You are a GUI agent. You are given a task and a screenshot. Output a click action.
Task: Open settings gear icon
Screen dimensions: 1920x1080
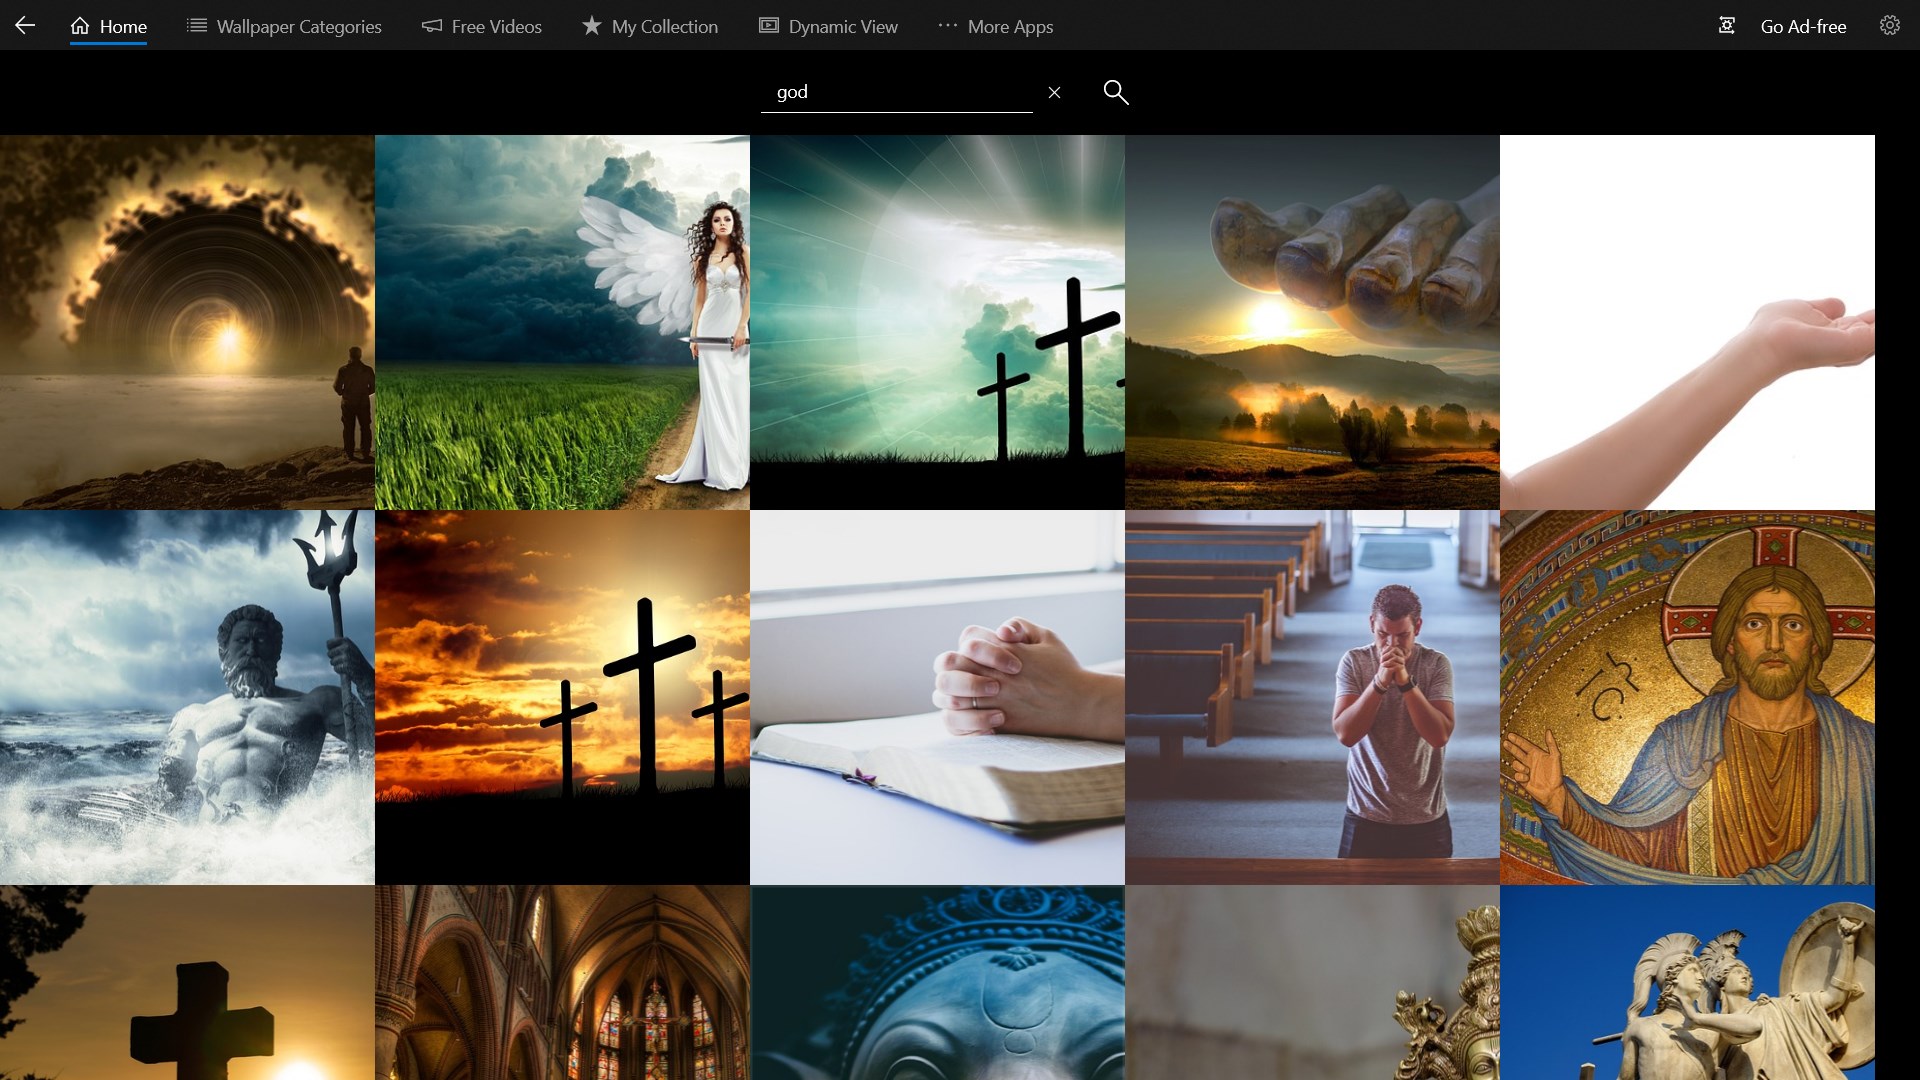[1889, 26]
